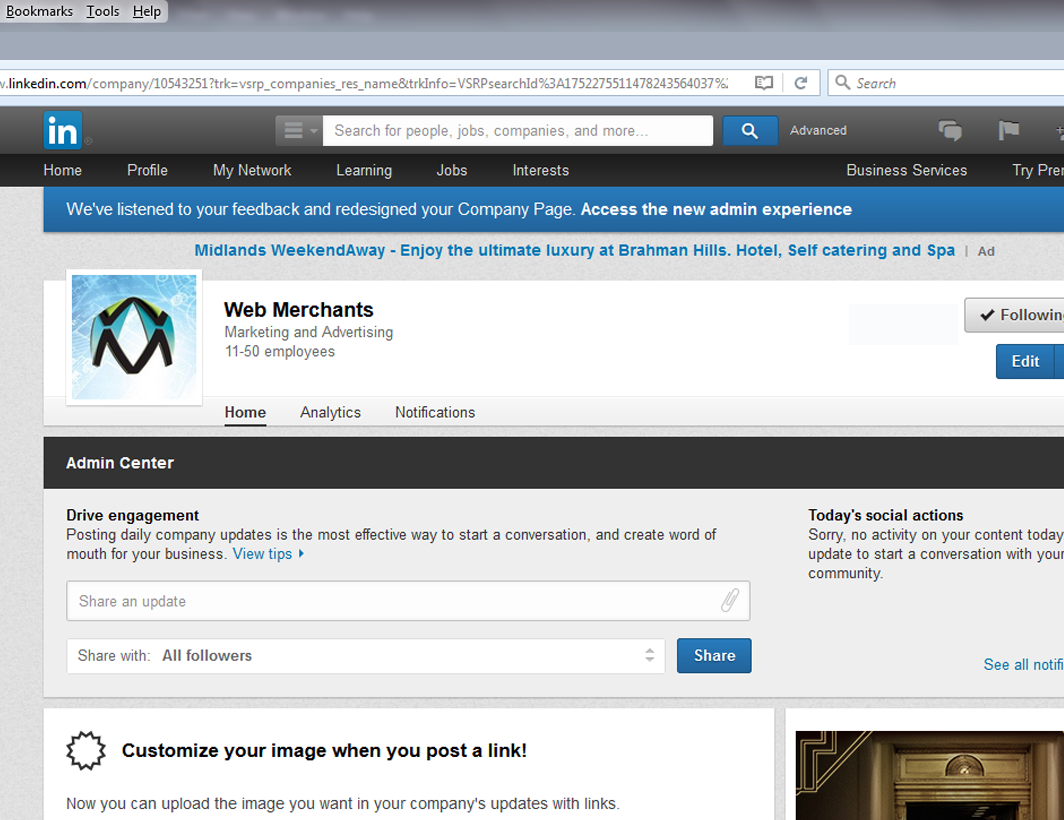The height and width of the screenshot is (820, 1064).
Task: Open the Tools browser menu
Action: point(102,12)
